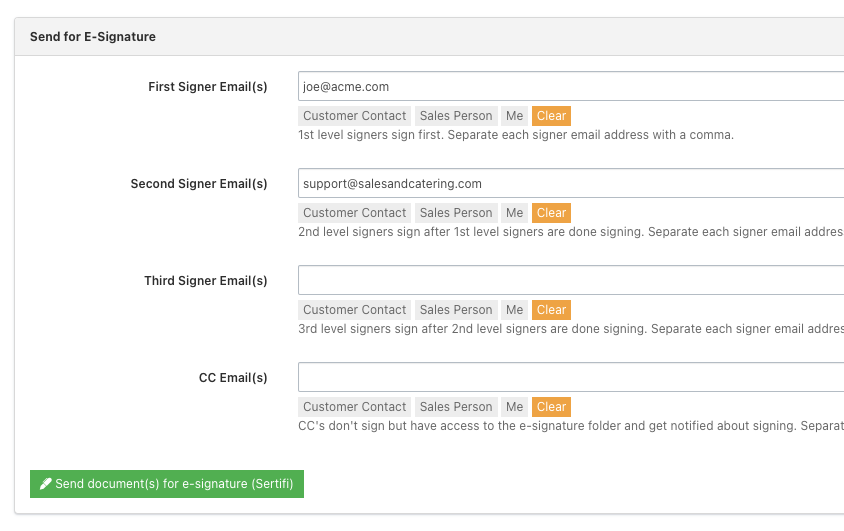Add Customer Contact to Second Signer

(355, 213)
